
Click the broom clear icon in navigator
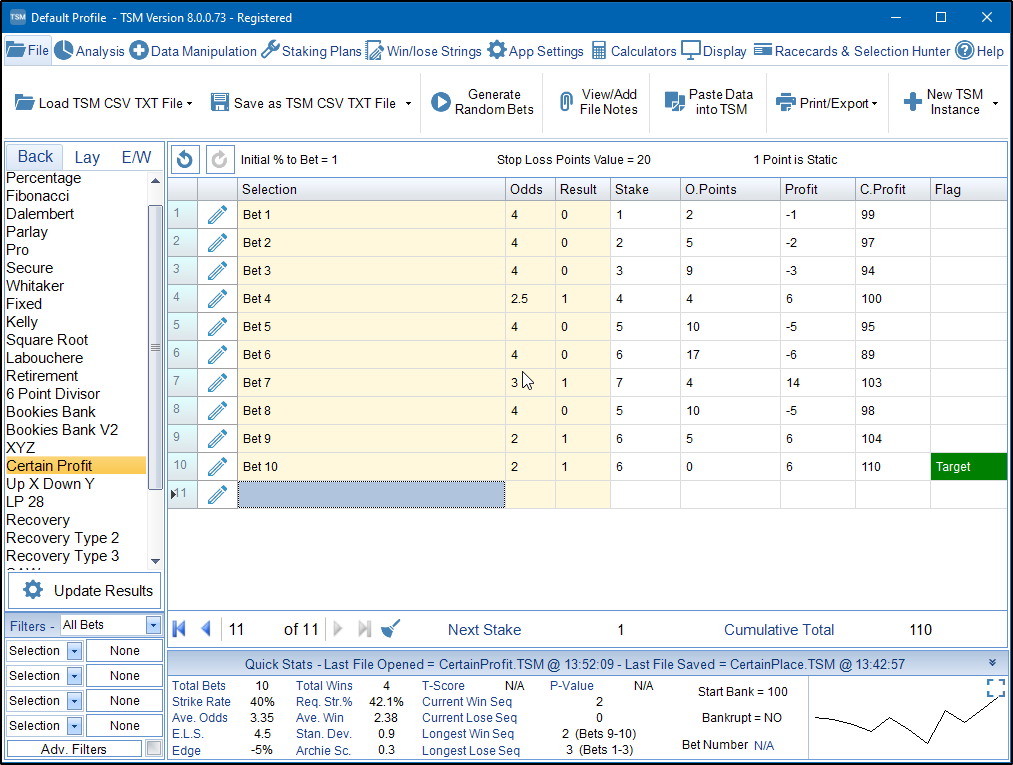391,629
